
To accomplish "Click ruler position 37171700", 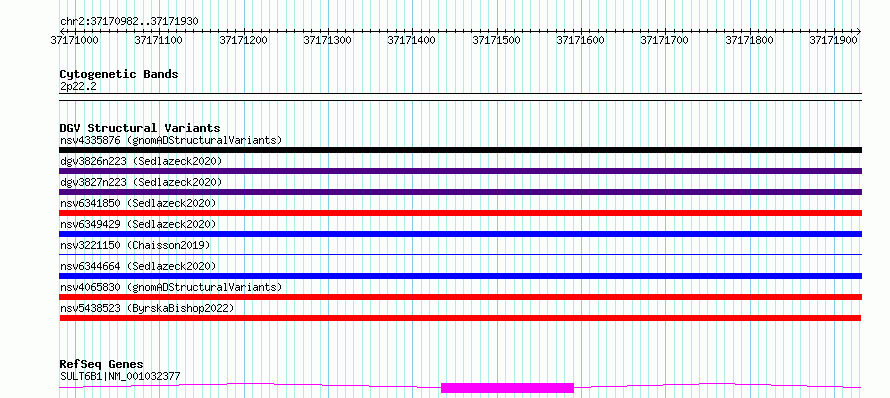I will tap(665, 41).
